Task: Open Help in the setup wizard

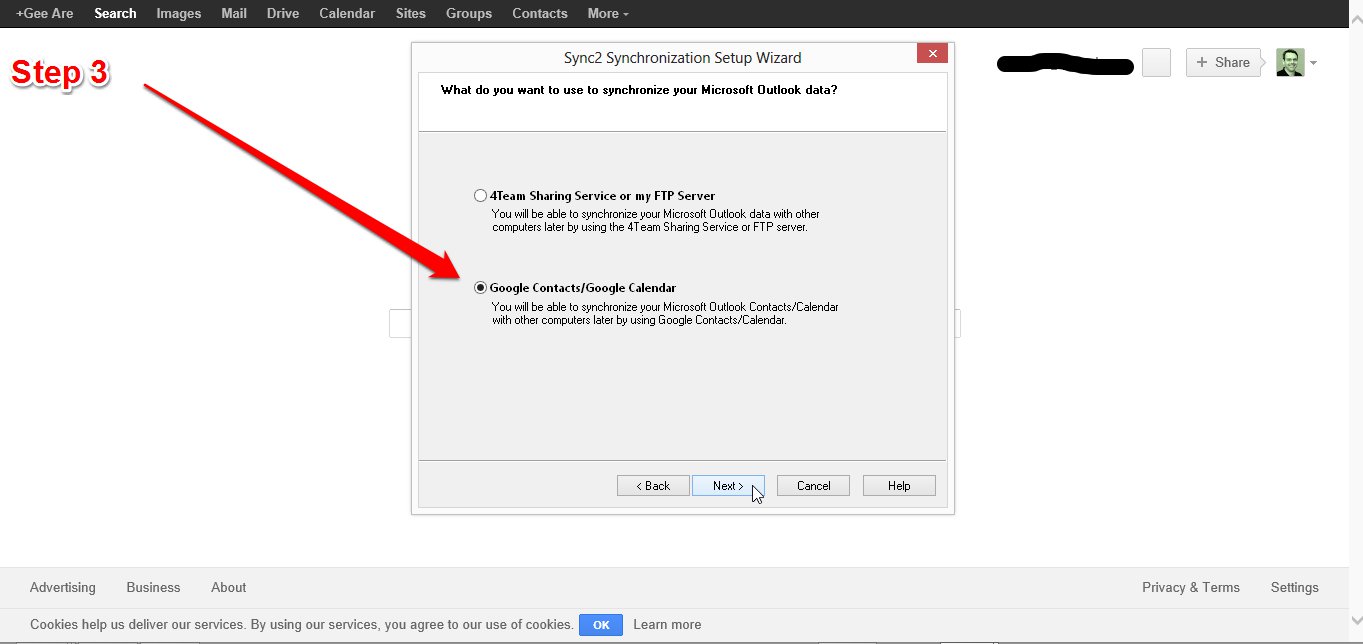Action: point(899,486)
